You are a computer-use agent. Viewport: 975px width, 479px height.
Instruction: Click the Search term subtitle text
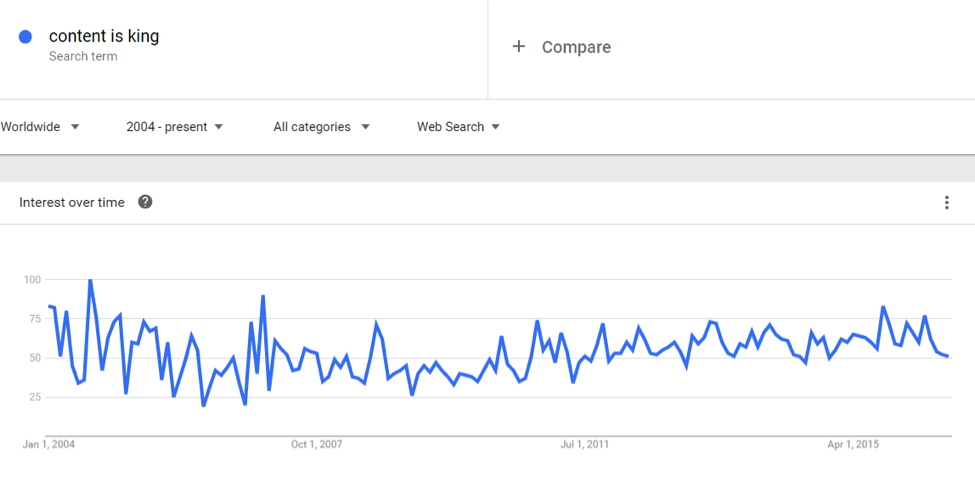click(x=83, y=57)
